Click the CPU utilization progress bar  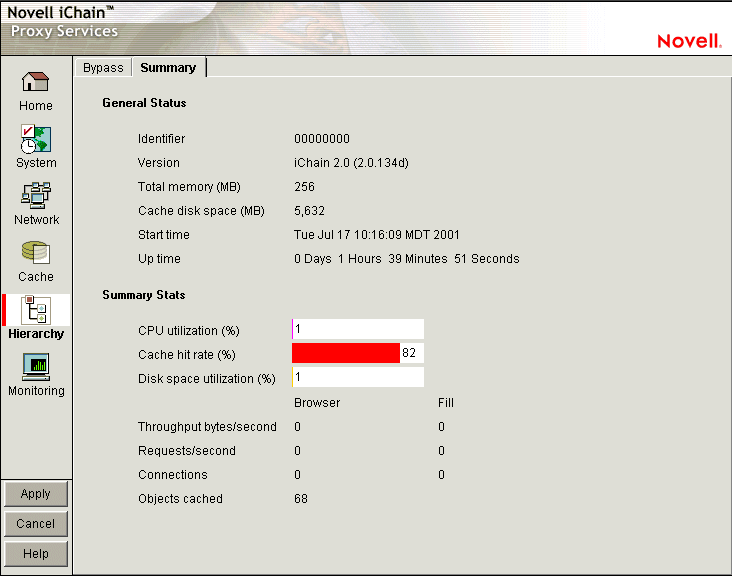[358, 329]
